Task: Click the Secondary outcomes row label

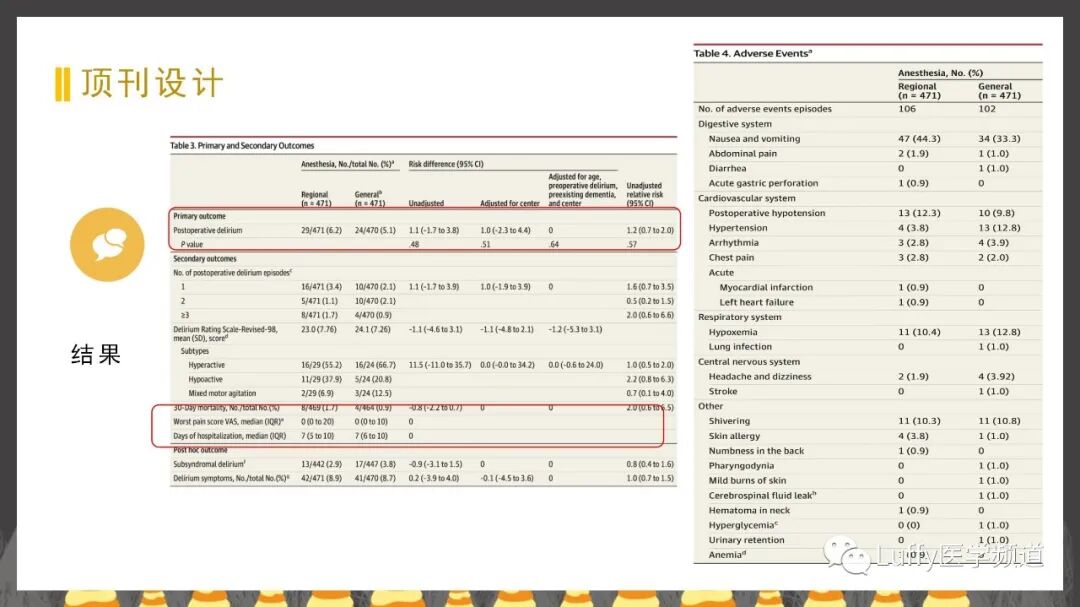Action: point(205,258)
